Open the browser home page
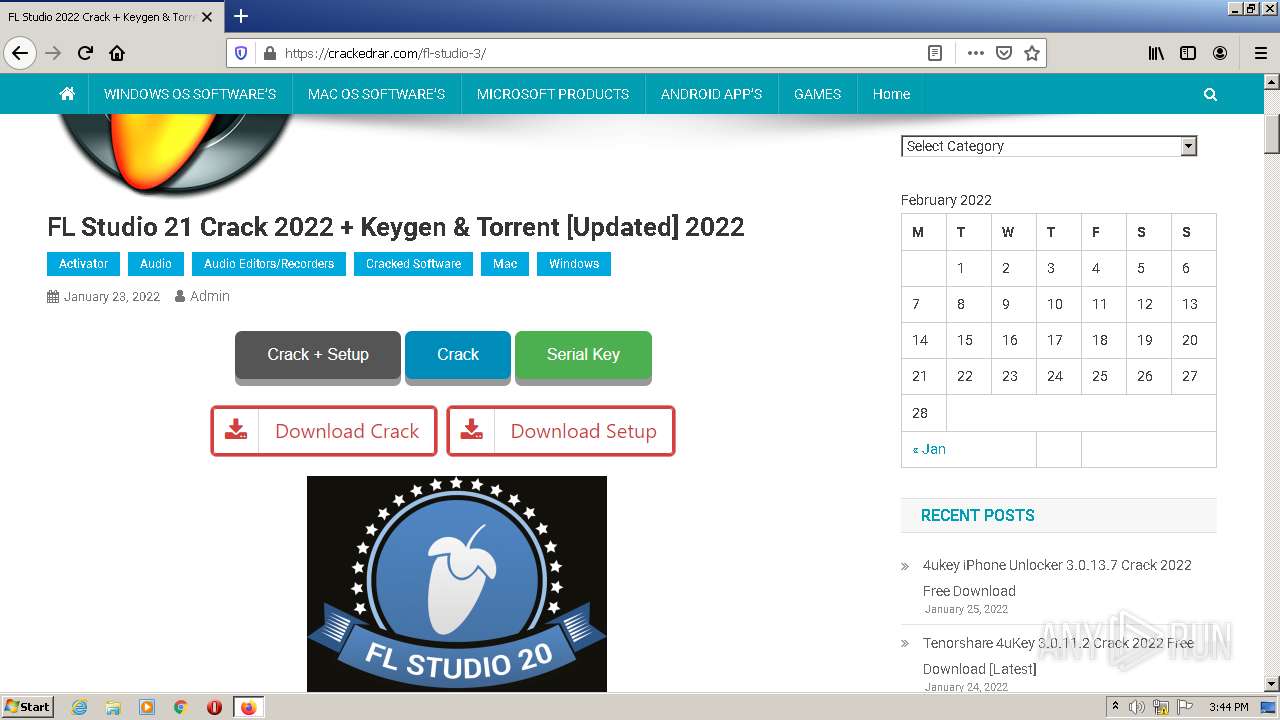 click(117, 53)
